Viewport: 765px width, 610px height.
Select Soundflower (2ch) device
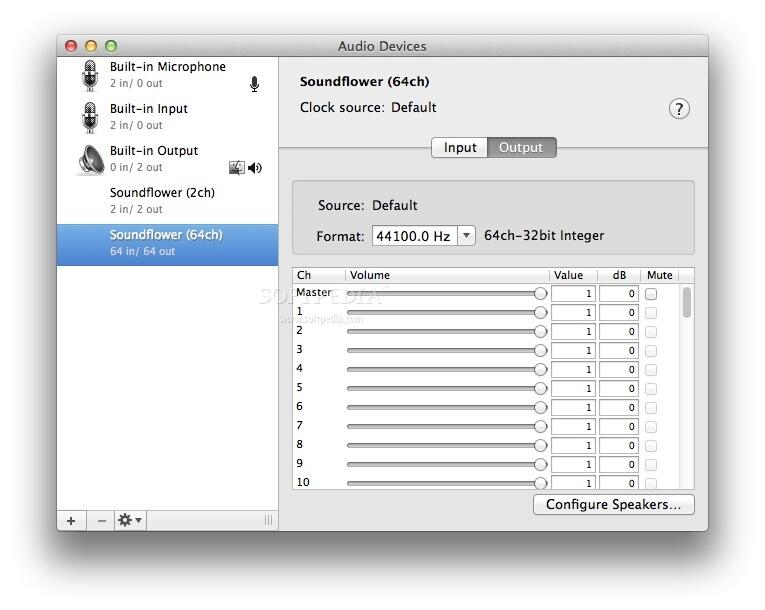coord(167,201)
